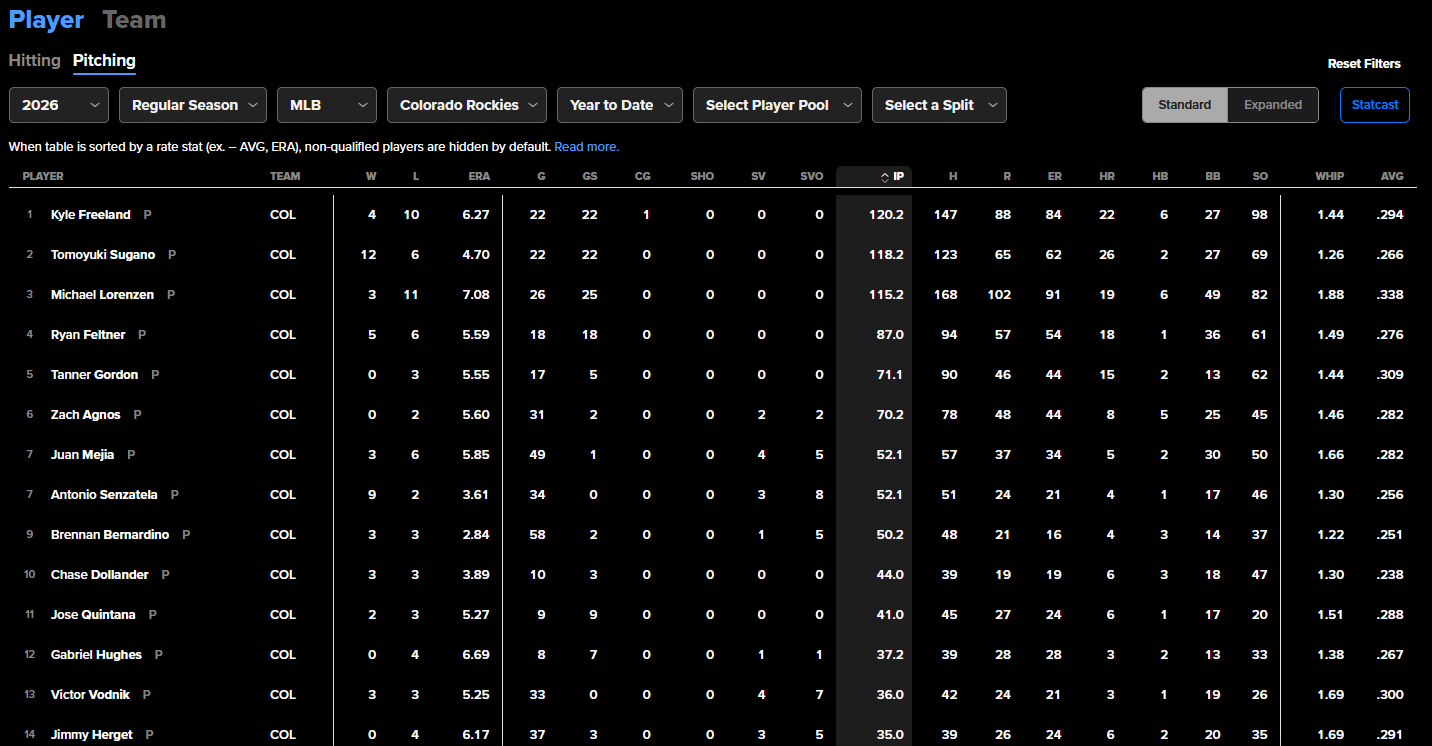Click Freeland's 98 strikeouts value
1432x746 pixels.
coord(1259,215)
